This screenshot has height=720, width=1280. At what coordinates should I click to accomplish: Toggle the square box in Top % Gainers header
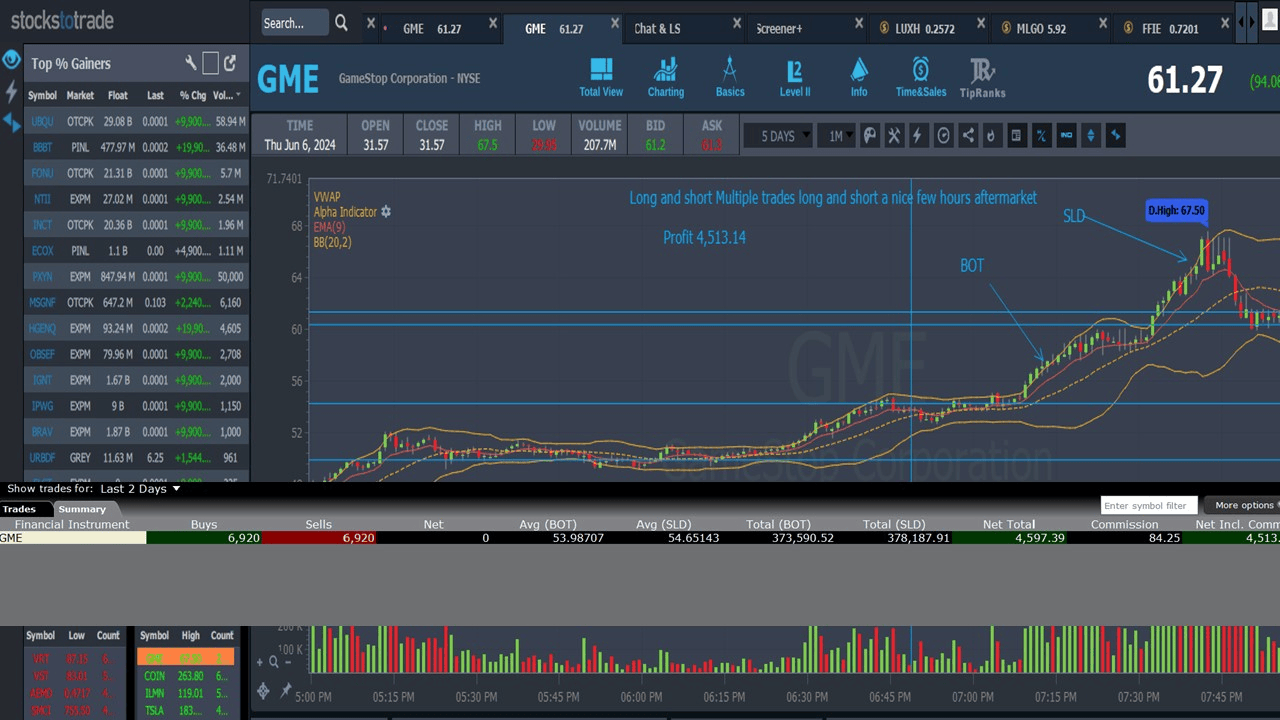coord(210,63)
